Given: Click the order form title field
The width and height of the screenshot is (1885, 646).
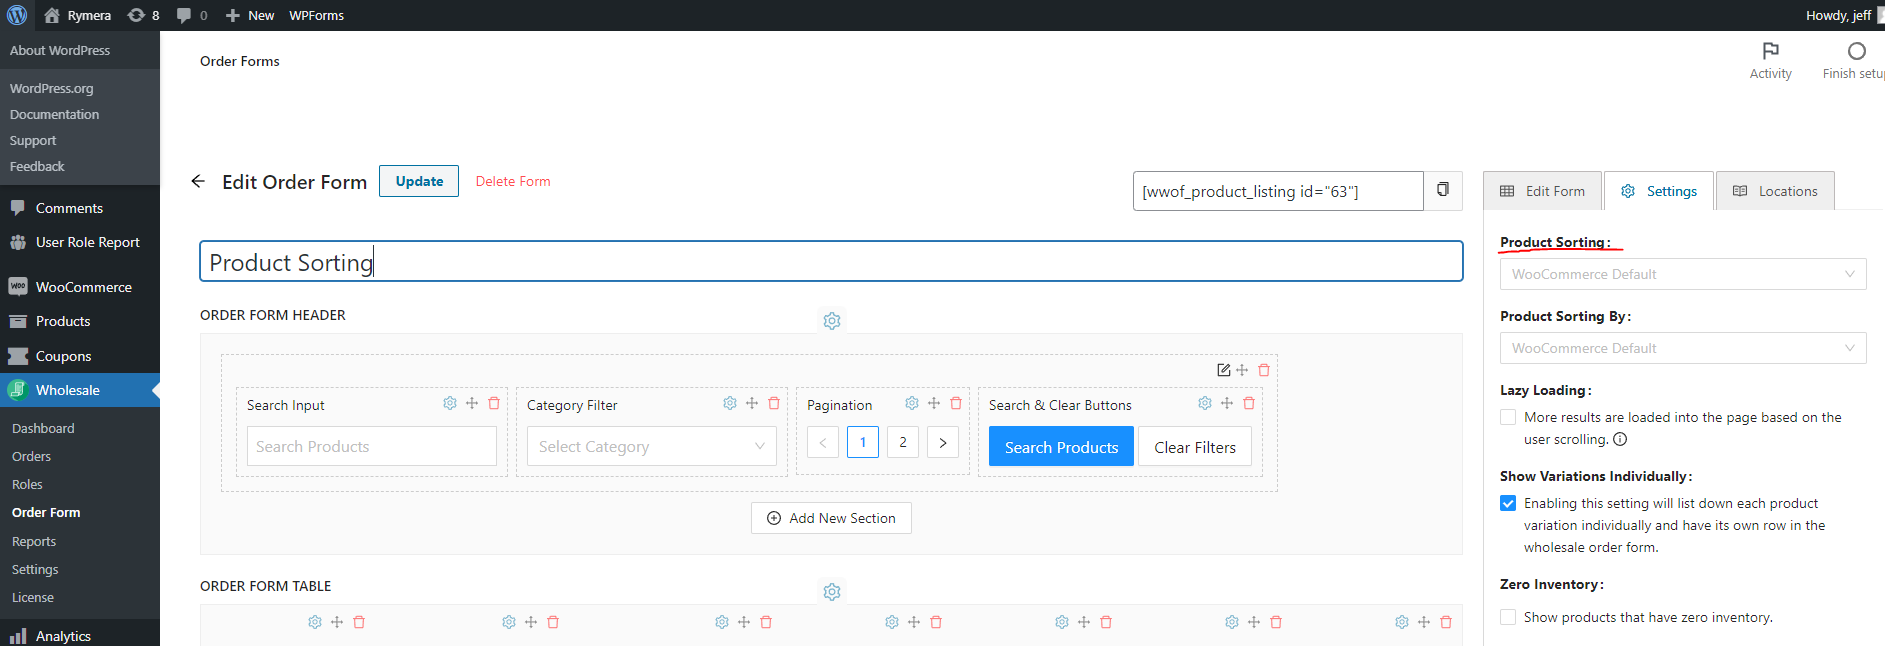Looking at the screenshot, I should [x=830, y=262].
